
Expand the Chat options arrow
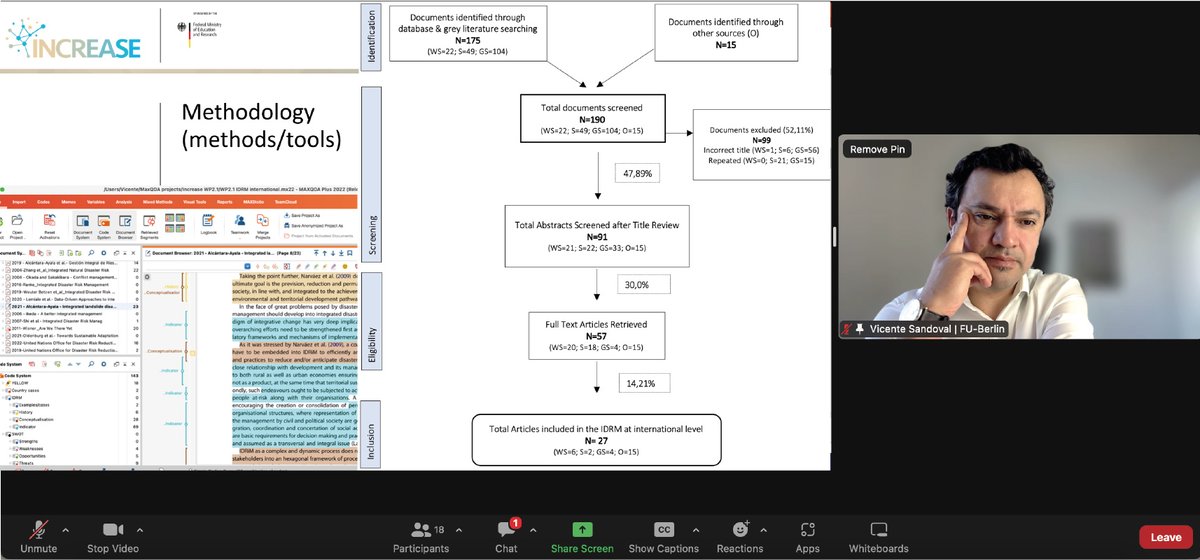(x=531, y=529)
